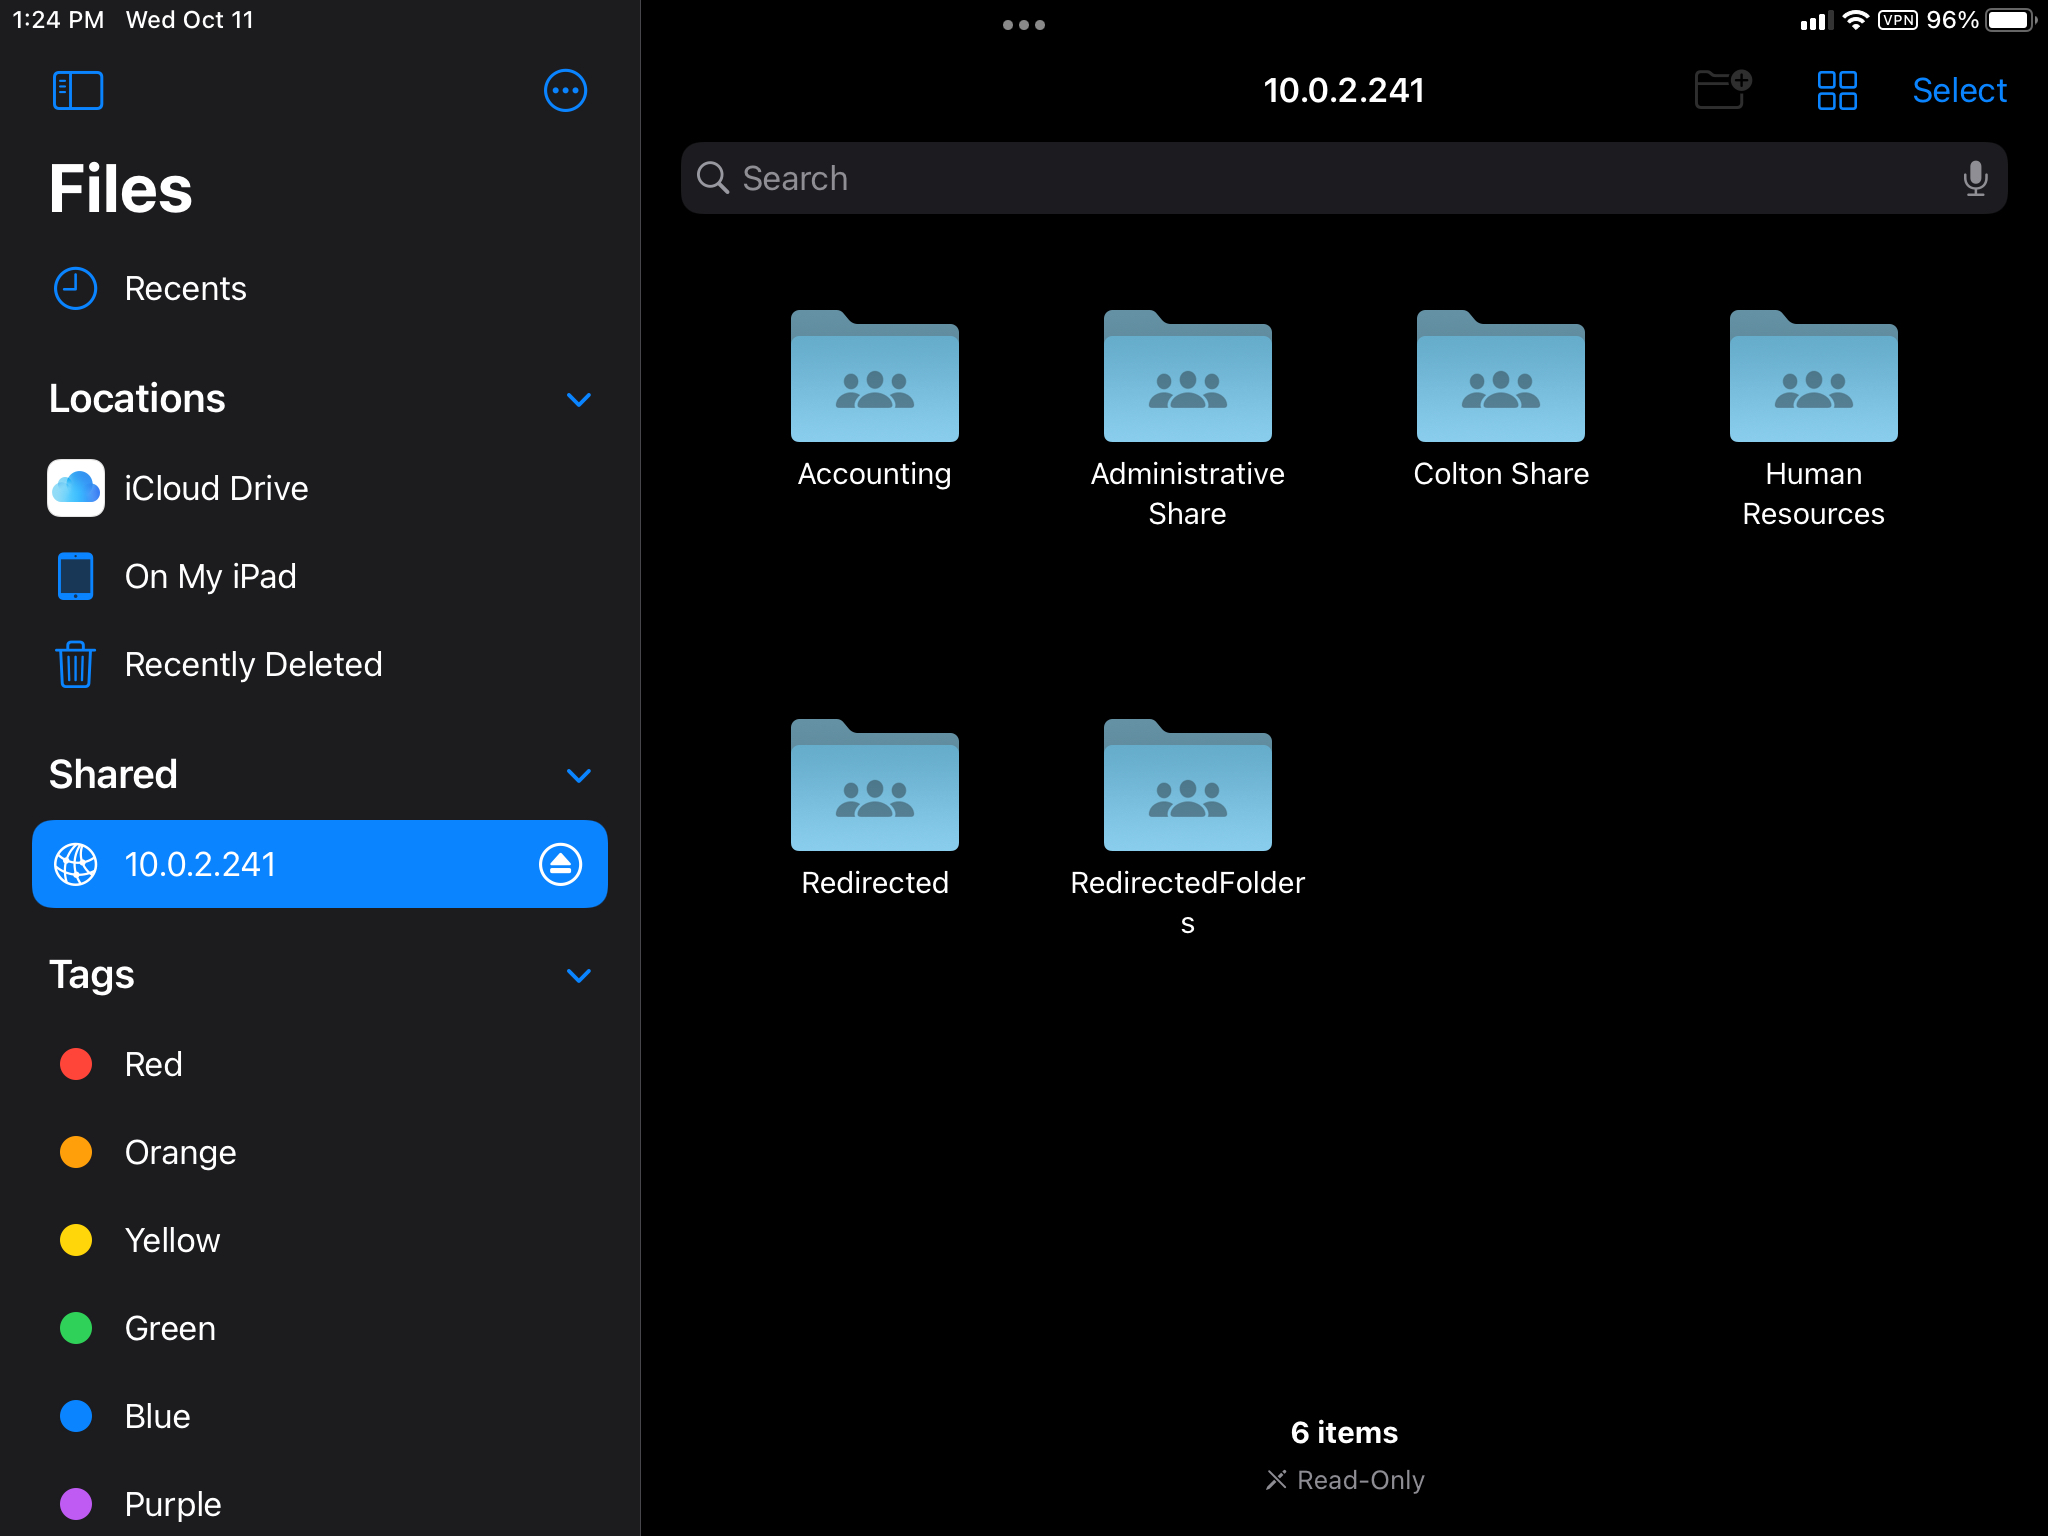Create a new folder with plus icon
2048x1536 pixels.
(1722, 90)
